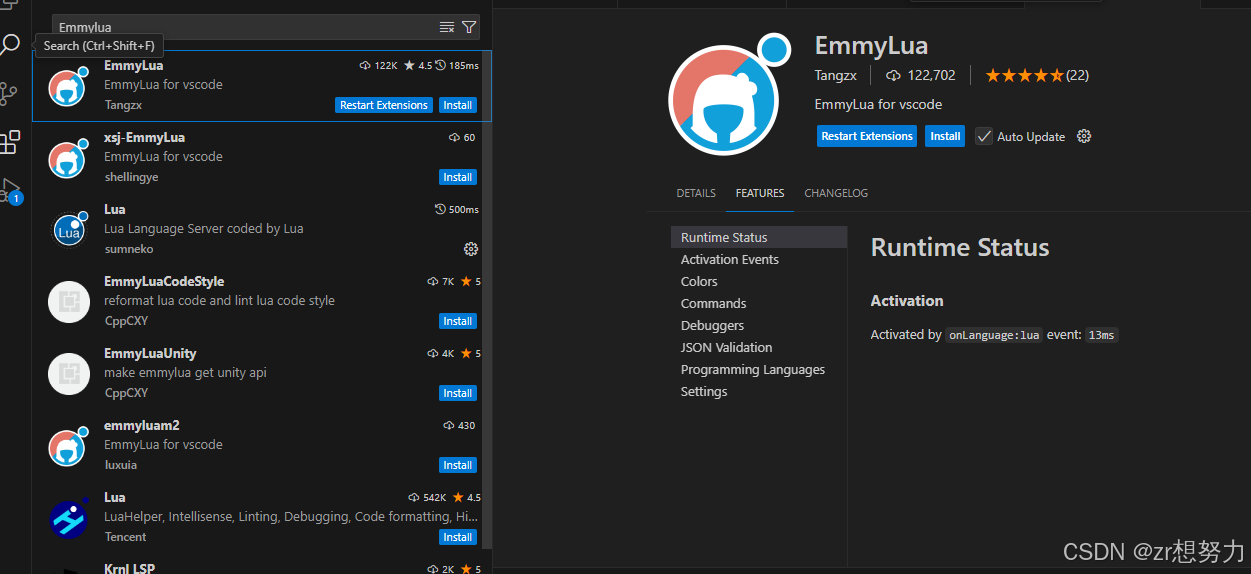Open the extensions filter funnel
The image size is (1251, 574).
(469, 27)
